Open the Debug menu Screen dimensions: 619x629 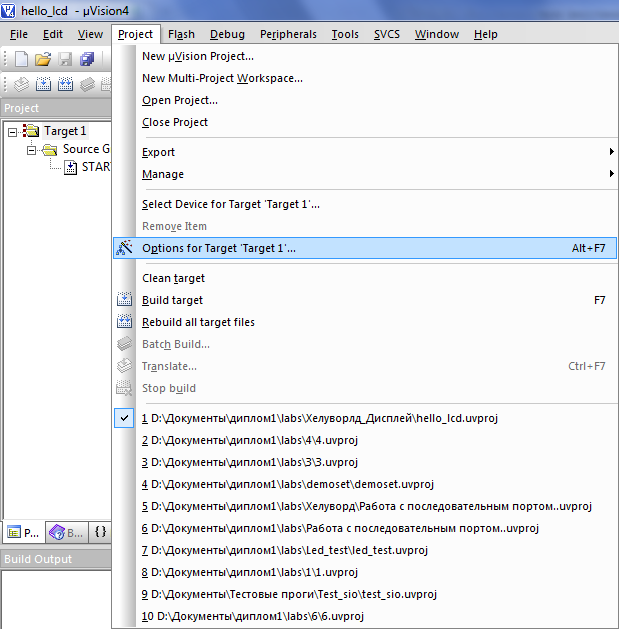click(227, 34)
